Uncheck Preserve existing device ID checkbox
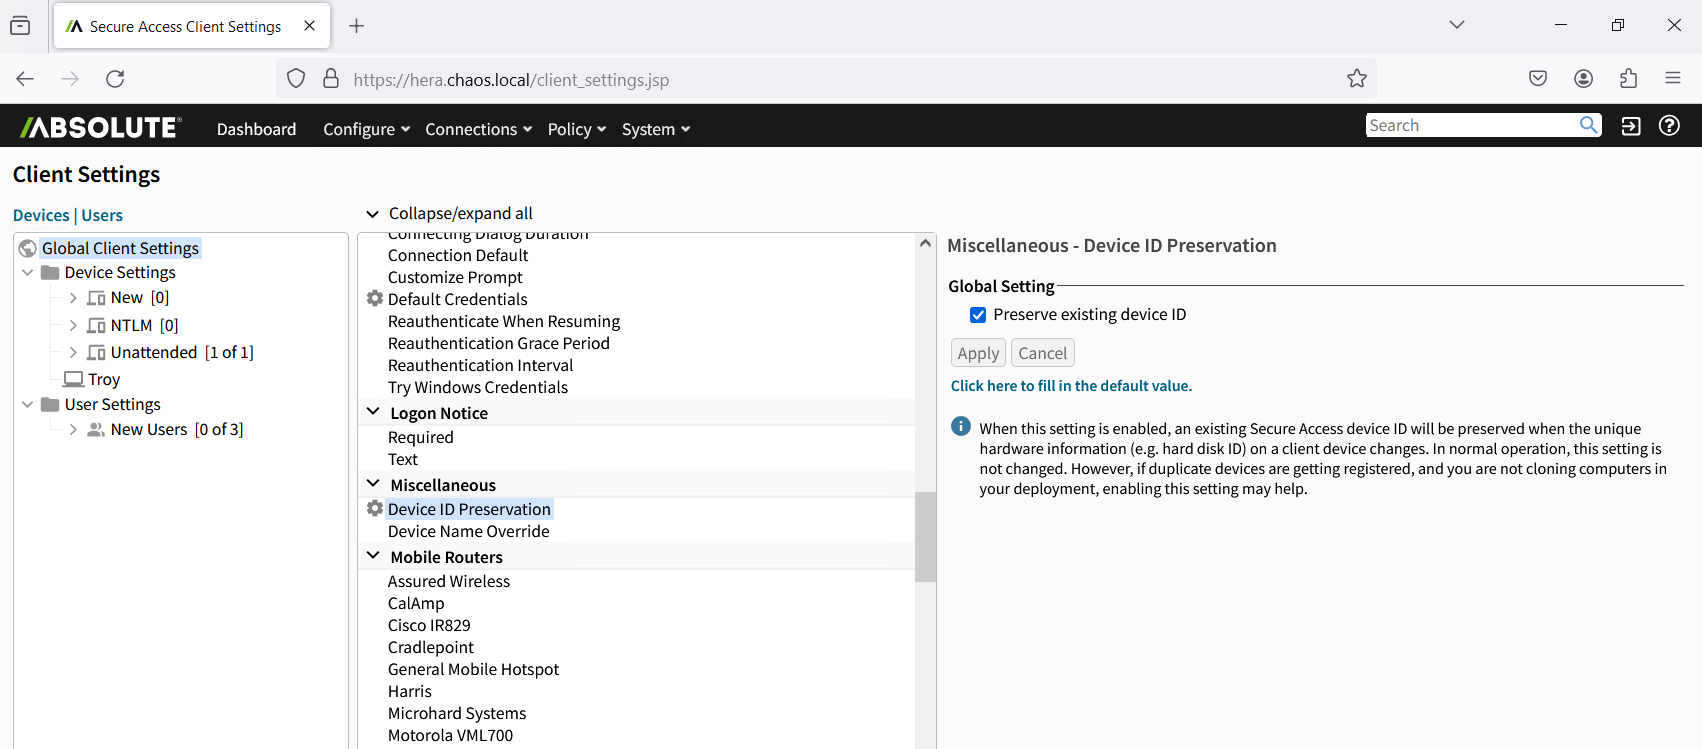1702x749 pixels. (x=978, y=315)
